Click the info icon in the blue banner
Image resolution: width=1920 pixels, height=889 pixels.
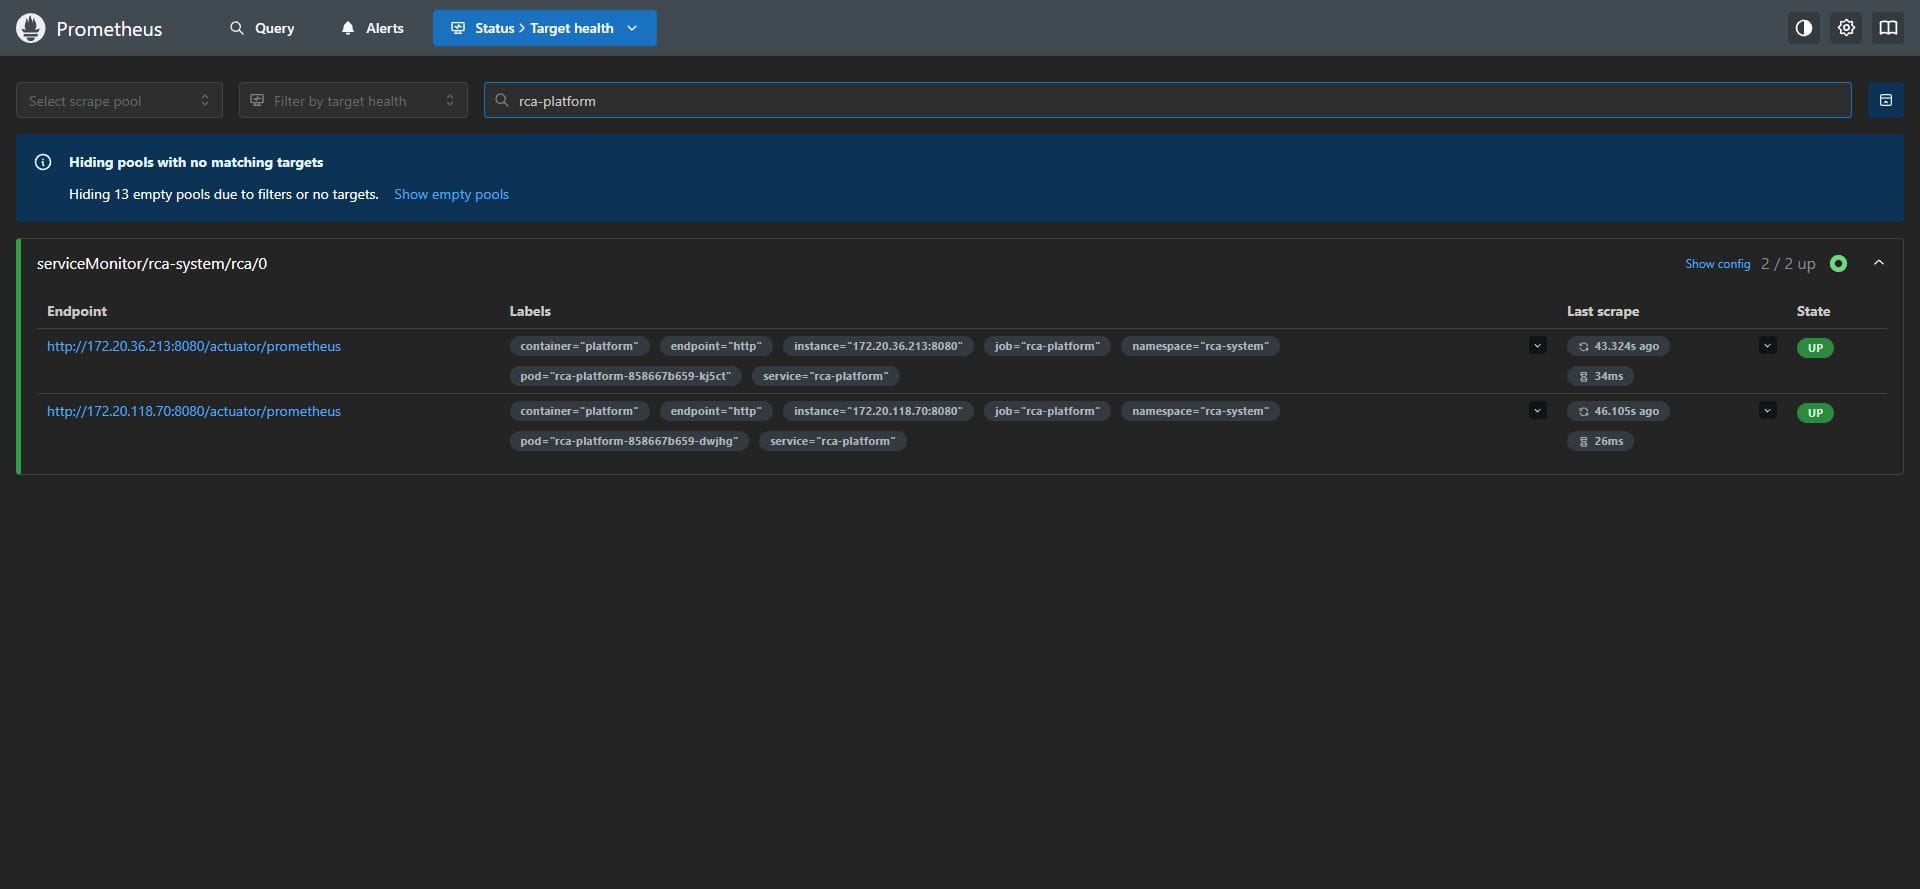43,162
